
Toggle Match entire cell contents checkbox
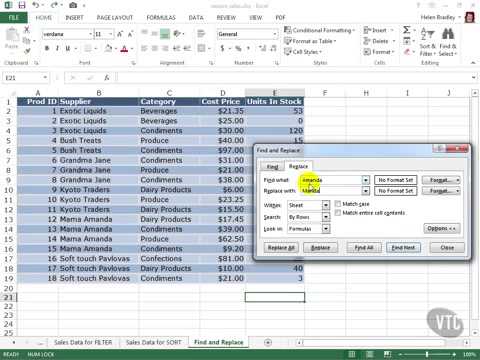click(338, 213)
